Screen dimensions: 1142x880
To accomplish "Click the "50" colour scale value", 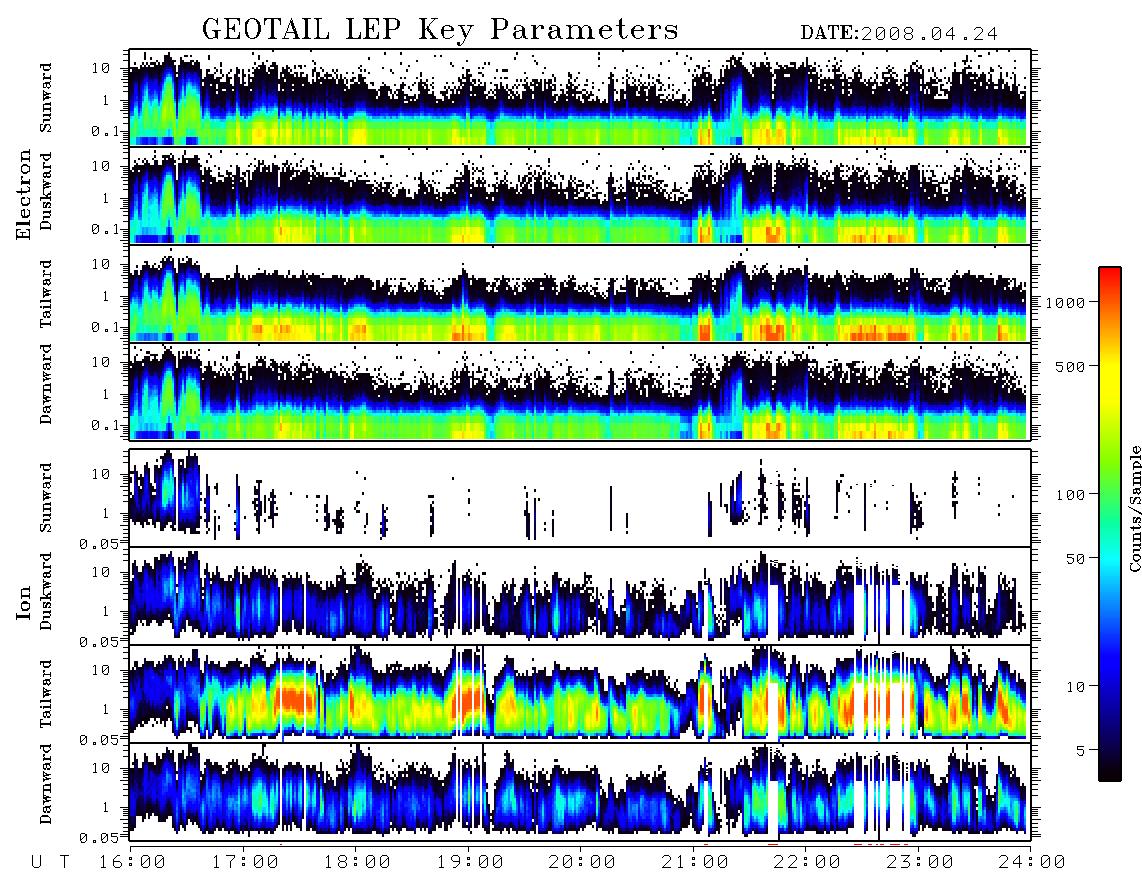I will [1075, 559].
